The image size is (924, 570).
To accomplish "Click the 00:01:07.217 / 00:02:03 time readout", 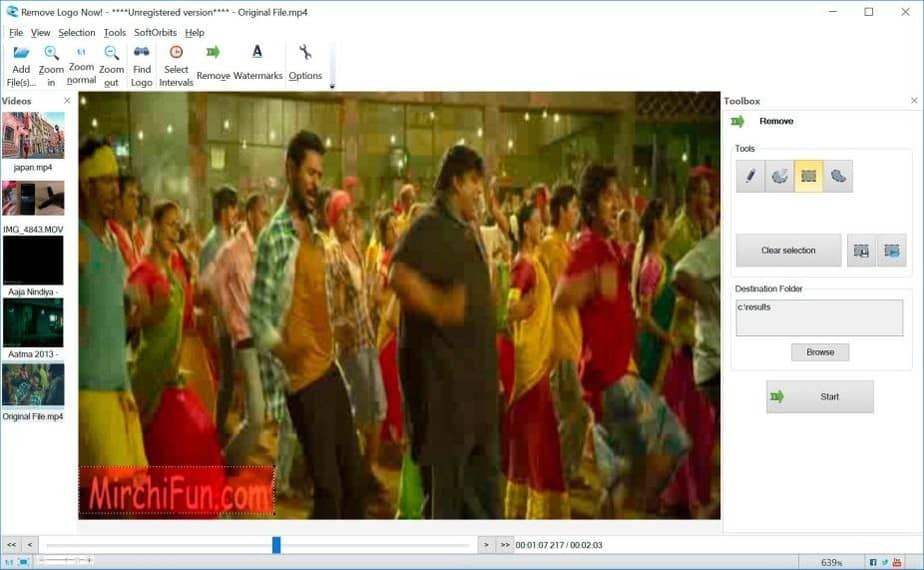I will click(x=559, y=545).
